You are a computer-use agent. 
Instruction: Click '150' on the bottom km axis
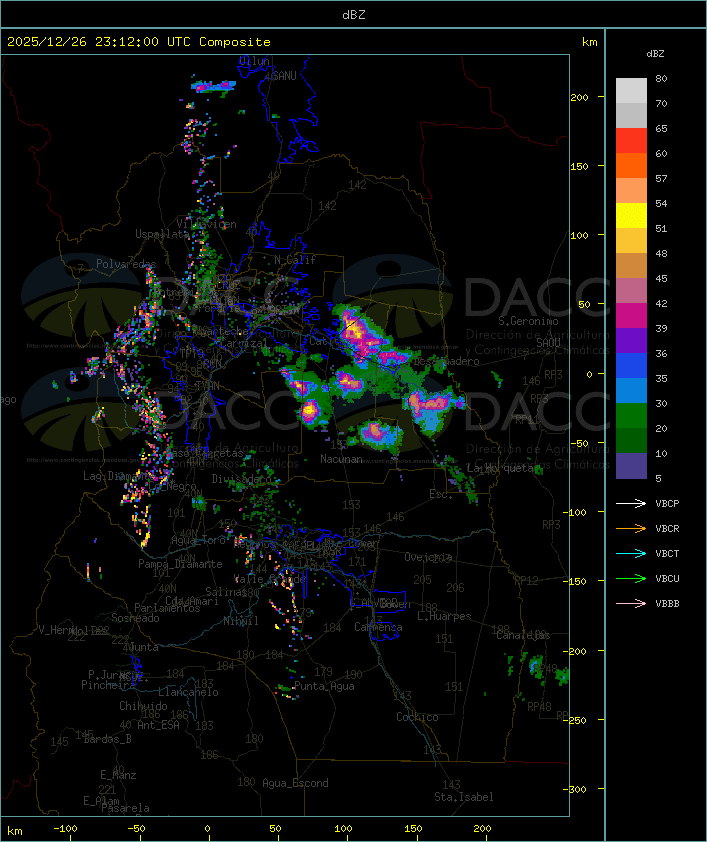[x=413, y=829]
